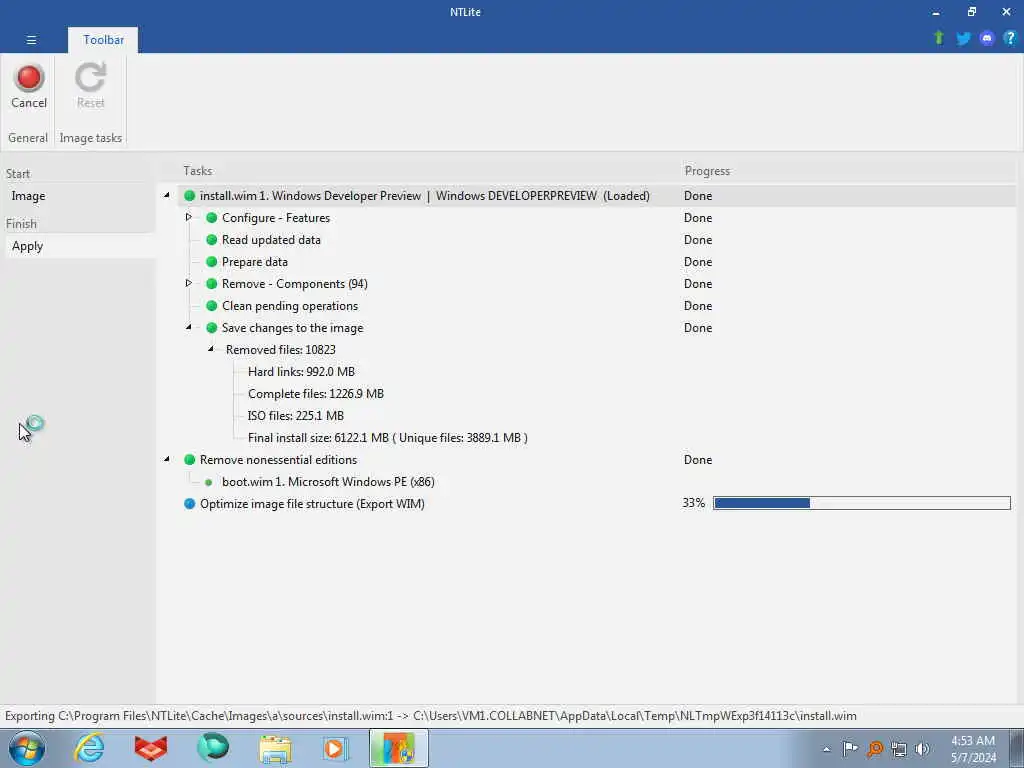Launch Internet Explorer from the taskbar
The height and width of the screenshot is (768, 1024).
click(89, 748)
